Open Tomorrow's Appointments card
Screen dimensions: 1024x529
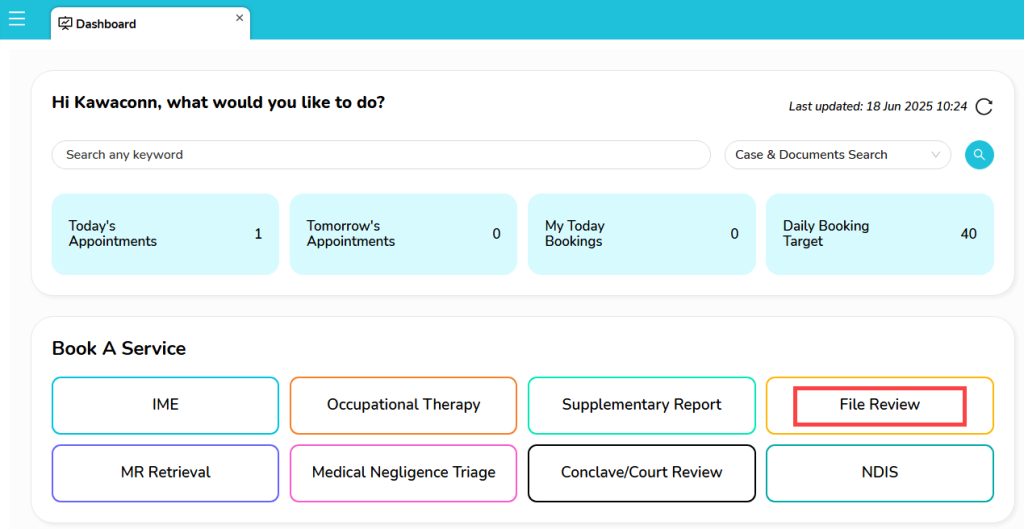coord(403,234)
